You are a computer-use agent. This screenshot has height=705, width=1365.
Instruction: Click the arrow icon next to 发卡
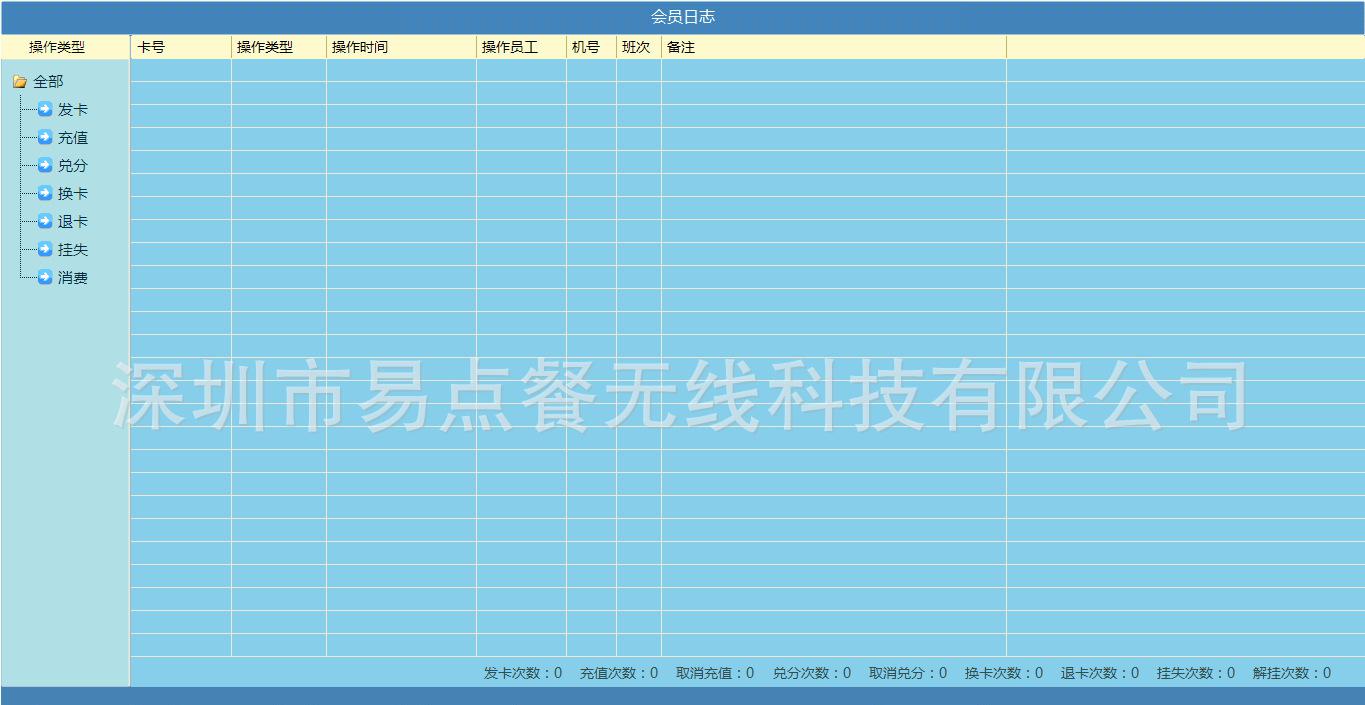click(45, 109)
